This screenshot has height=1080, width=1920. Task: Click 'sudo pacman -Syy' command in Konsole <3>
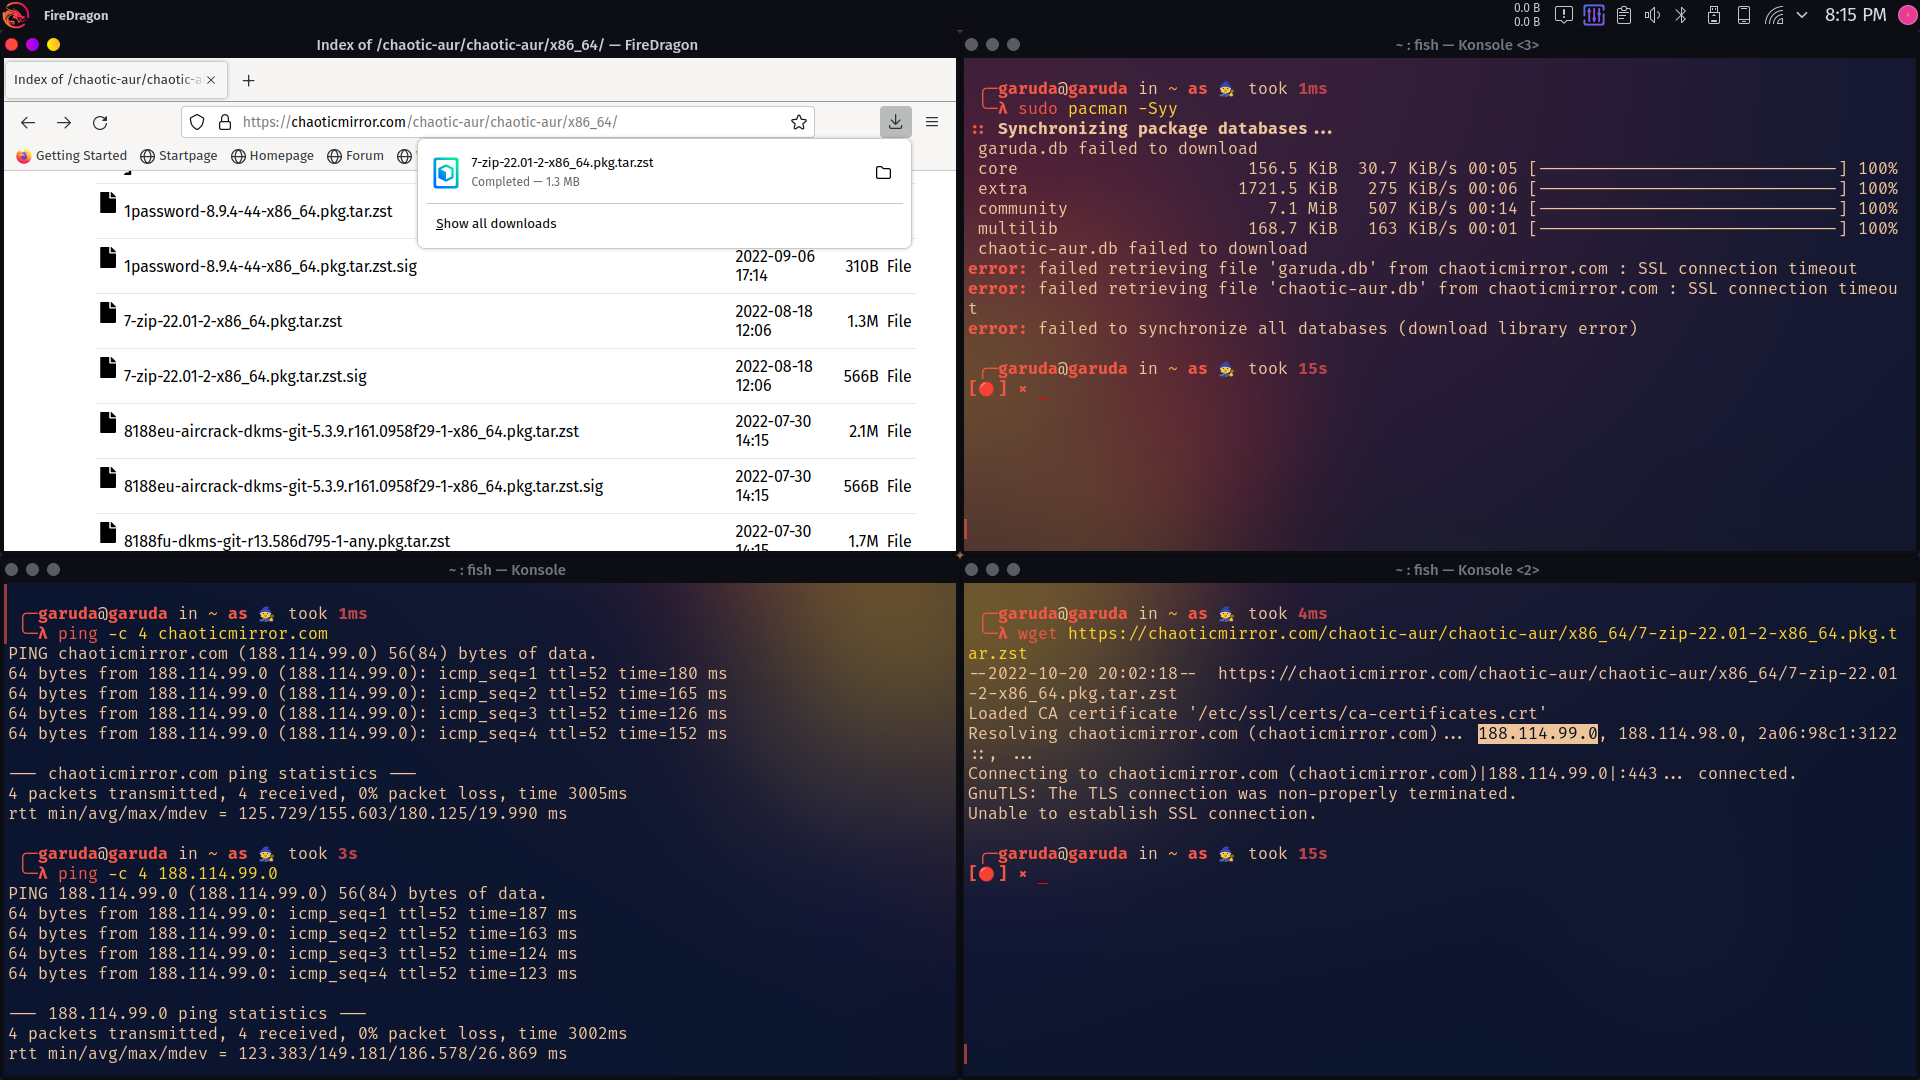pos(1097,109)
